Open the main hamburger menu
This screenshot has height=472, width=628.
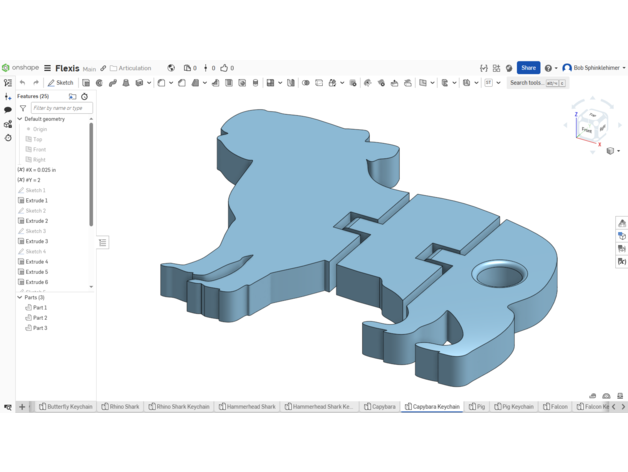coord(47,68)
